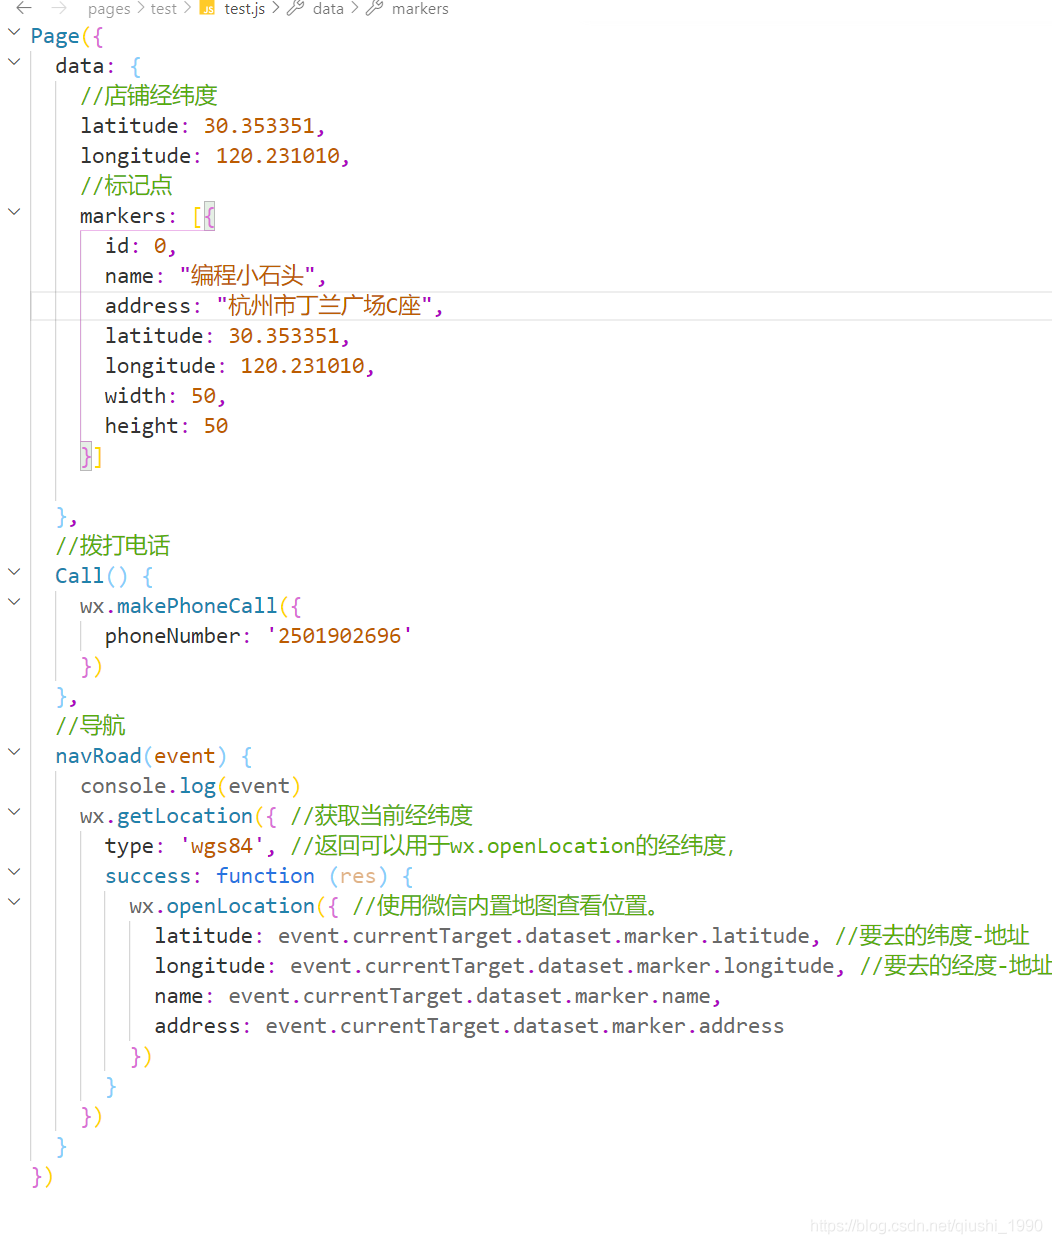Screen dimensions: 1052x1244
Task: Click the wrench icon before data breadcrumb
Action: pos(295,8)
